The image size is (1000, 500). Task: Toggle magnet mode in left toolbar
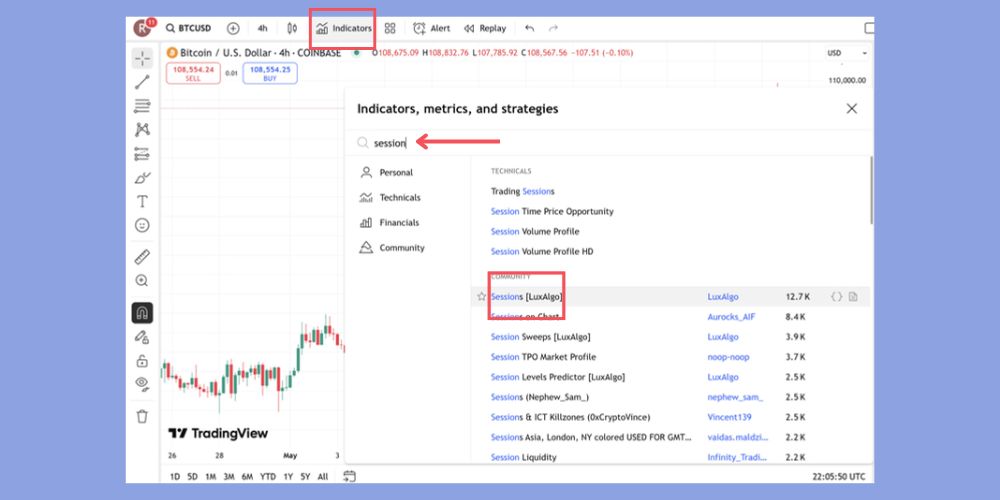pos(142,313)
